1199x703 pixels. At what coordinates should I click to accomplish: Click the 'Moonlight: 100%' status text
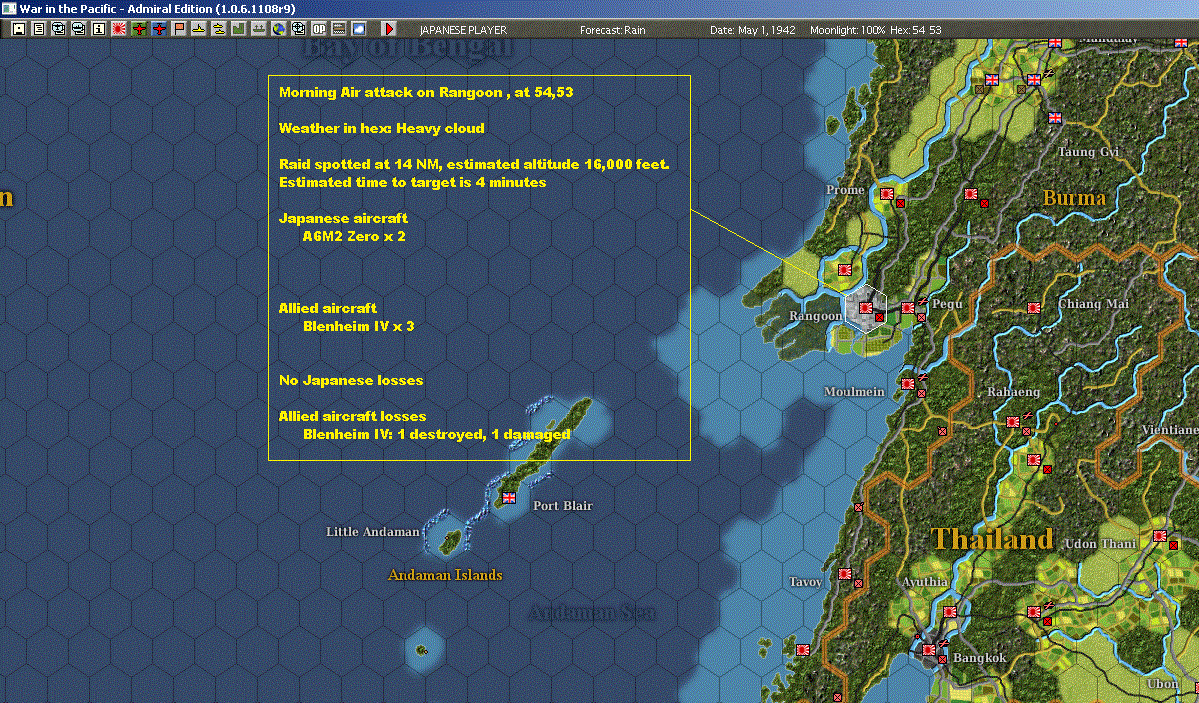pyautogui.click(x=847, y=30)
